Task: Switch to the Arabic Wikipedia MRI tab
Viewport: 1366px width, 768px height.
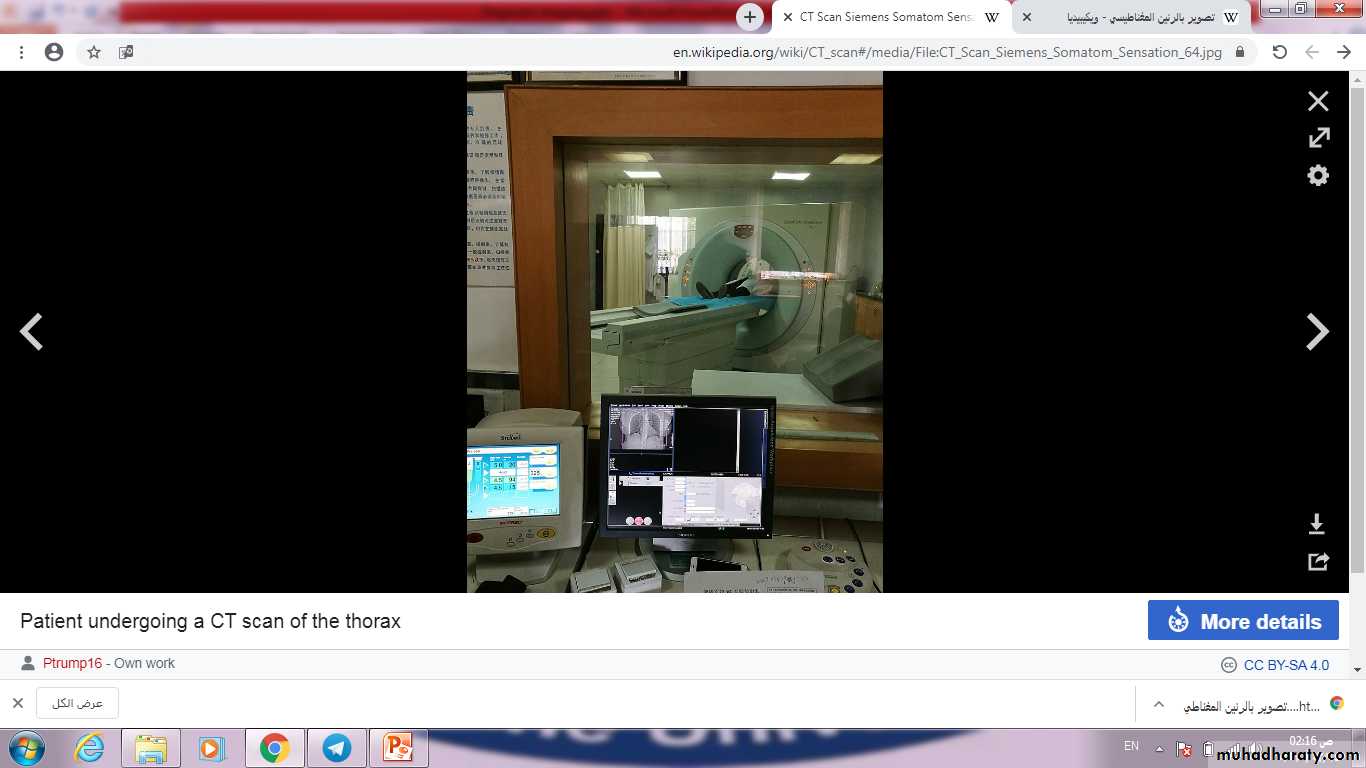Action: pyautogui.click(x=1140, y=17)
